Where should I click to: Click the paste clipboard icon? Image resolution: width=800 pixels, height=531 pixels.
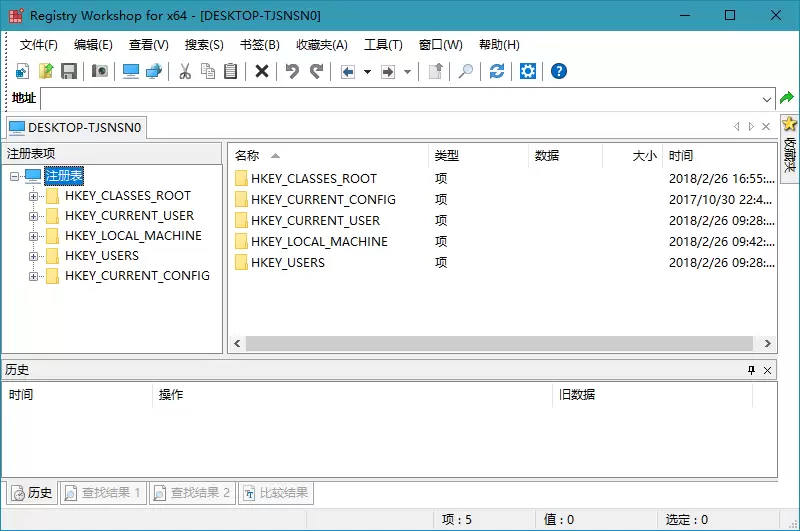coord(231,71)
